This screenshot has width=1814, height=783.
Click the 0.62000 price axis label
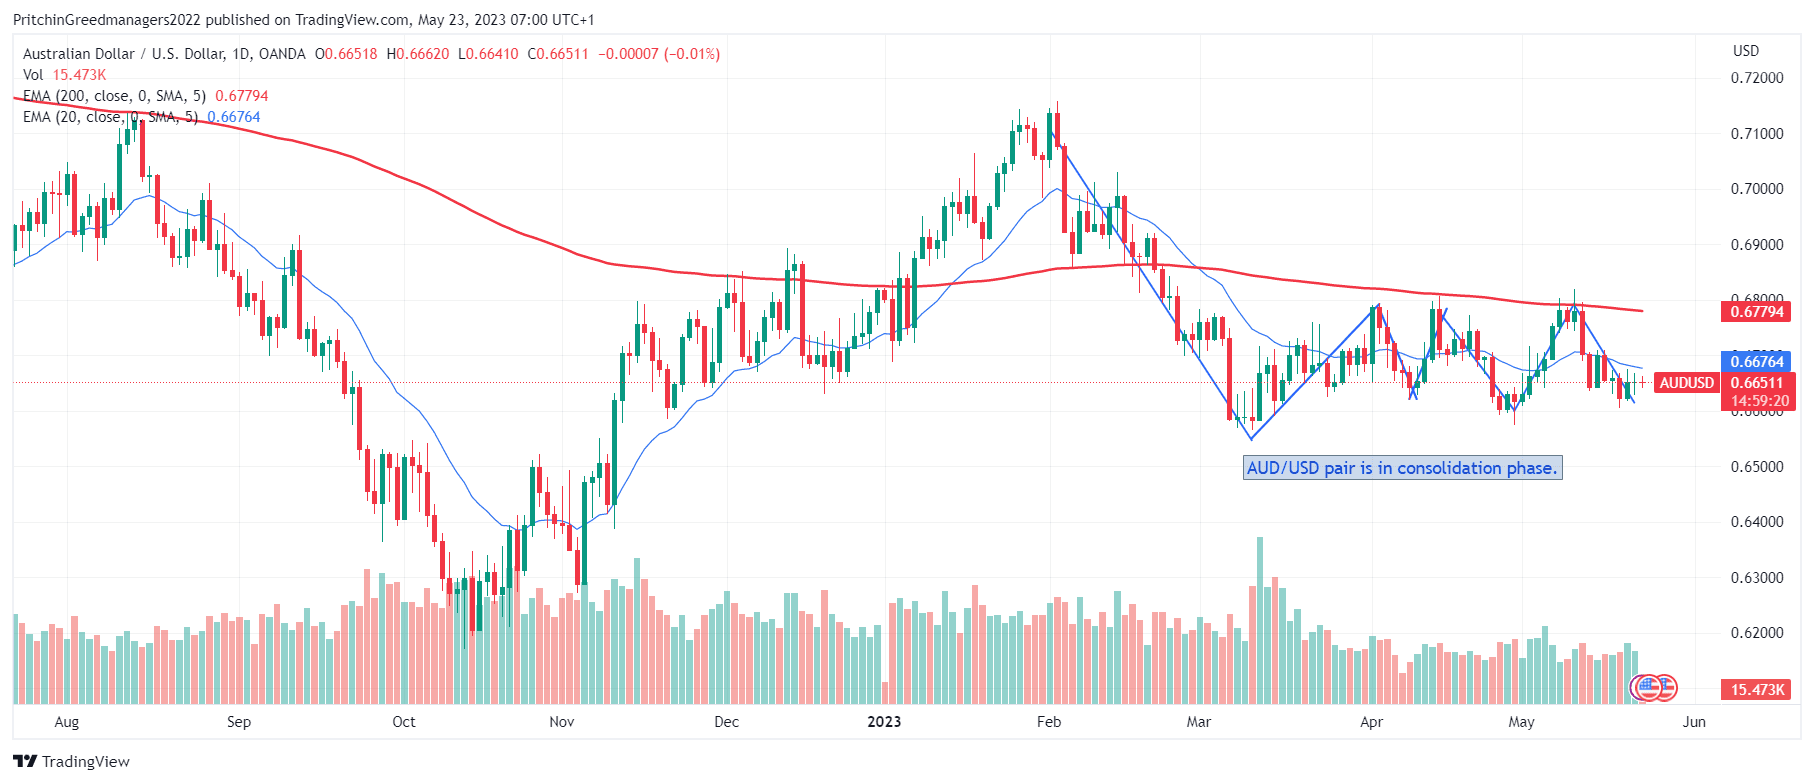pyautogui.click(x=1757, y=633)
